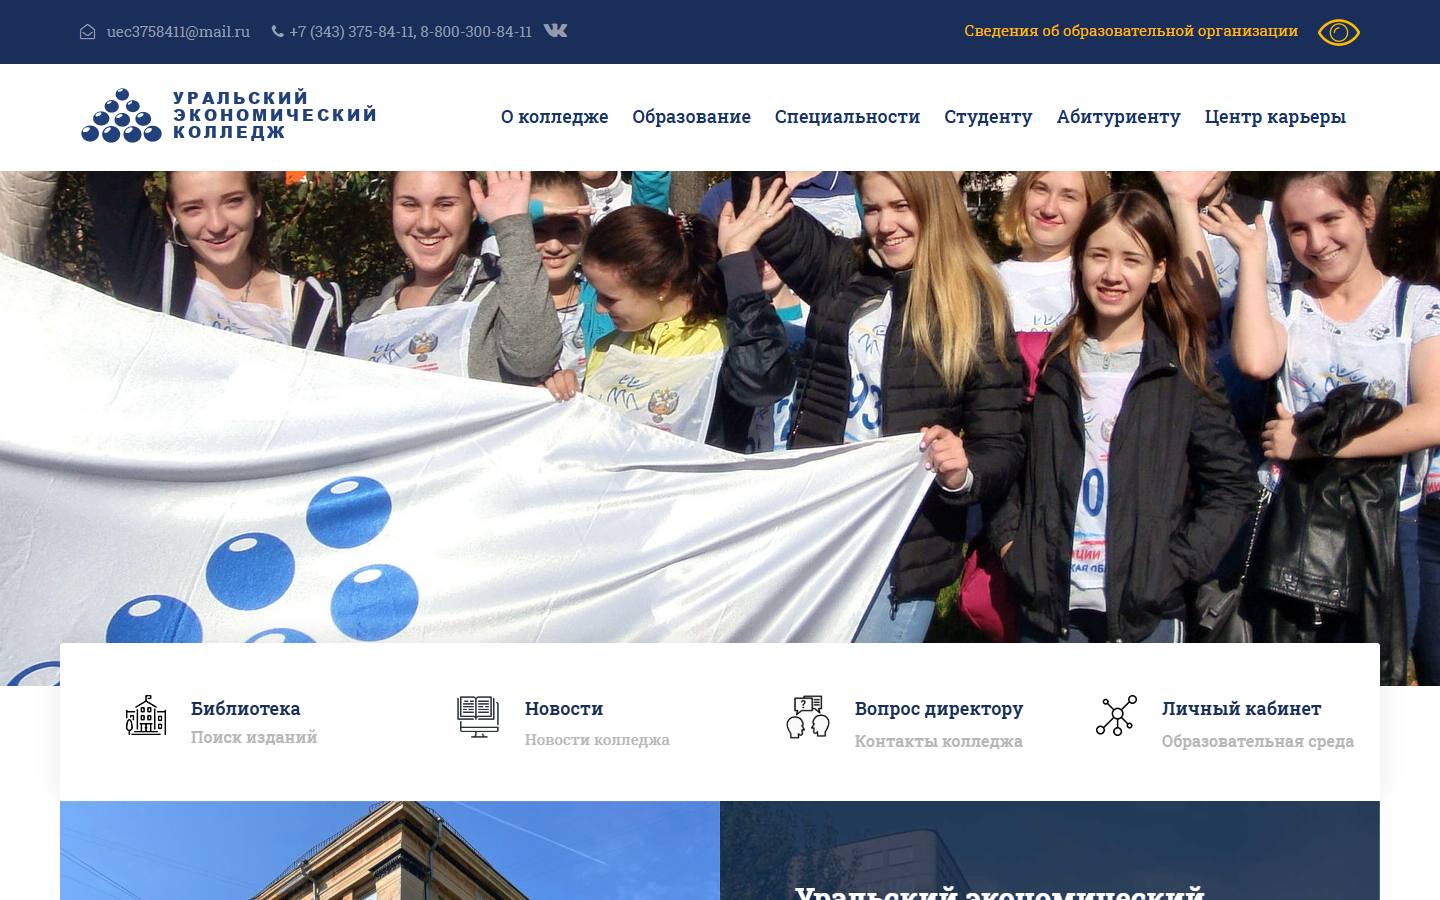The width and height of the screenshot is (1440, 900).
Task: Toggle the visually impaired eye icon
Action: (1338, 32)
